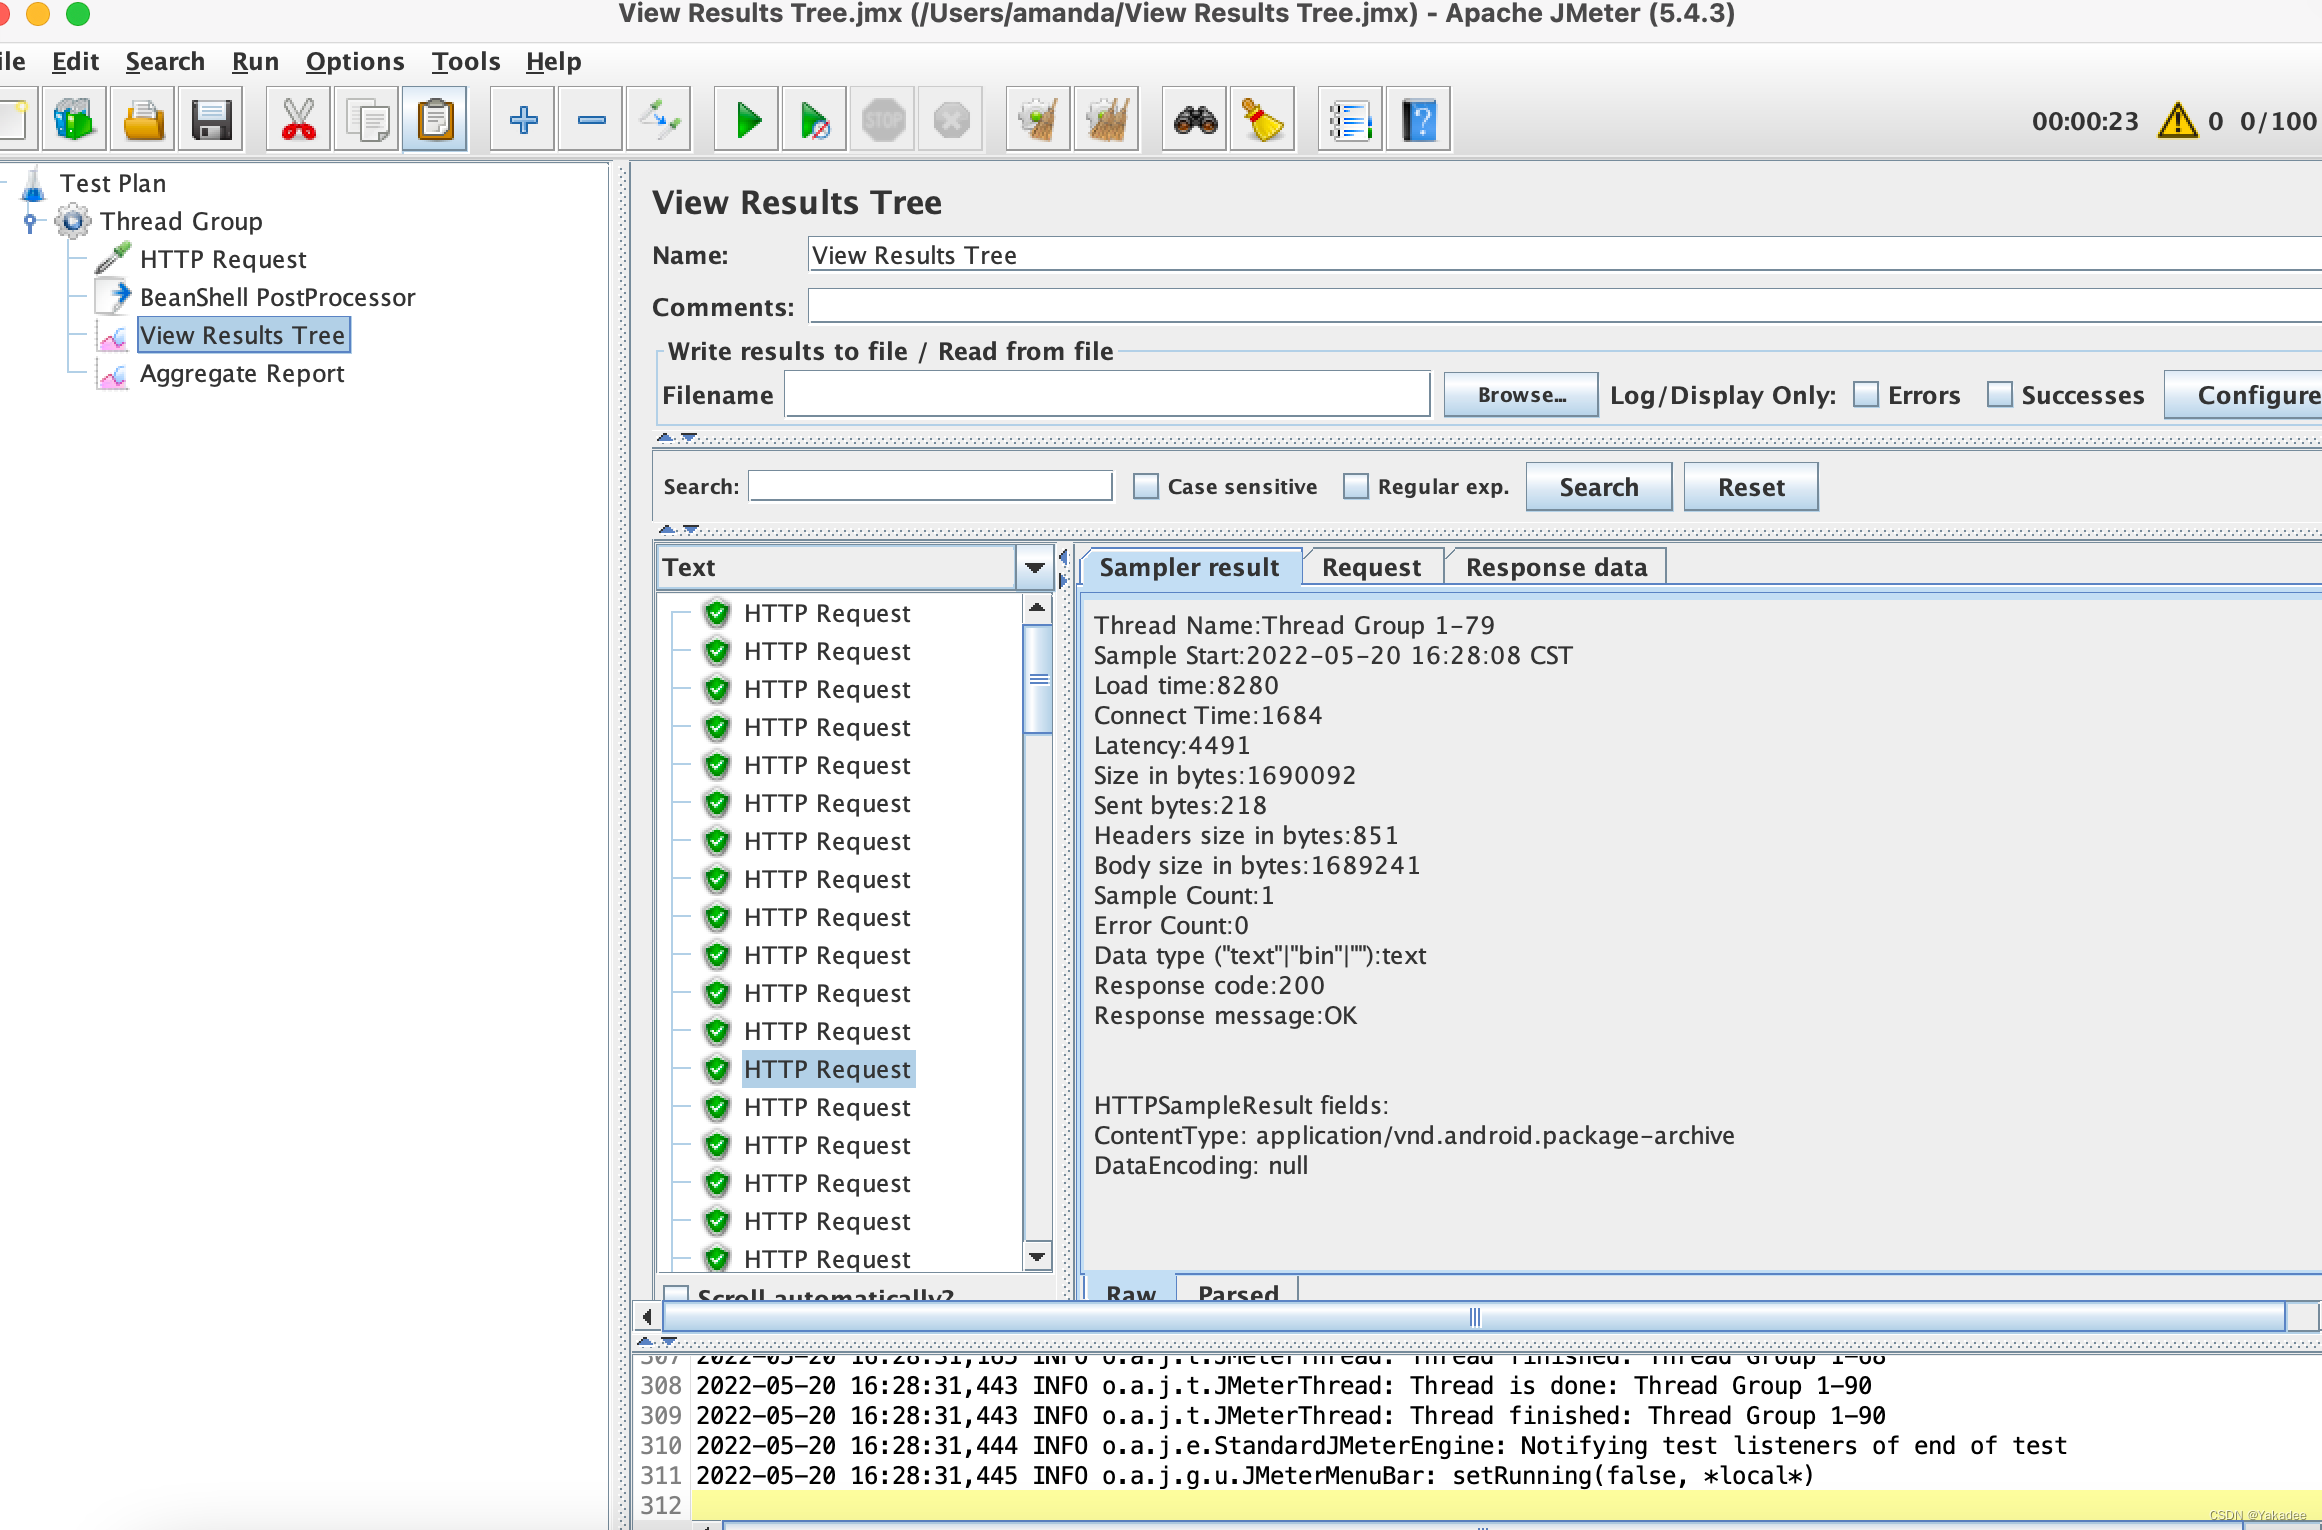Open the Tools menu
The width and height of the screenshot is (2322, 1530).
466,62
